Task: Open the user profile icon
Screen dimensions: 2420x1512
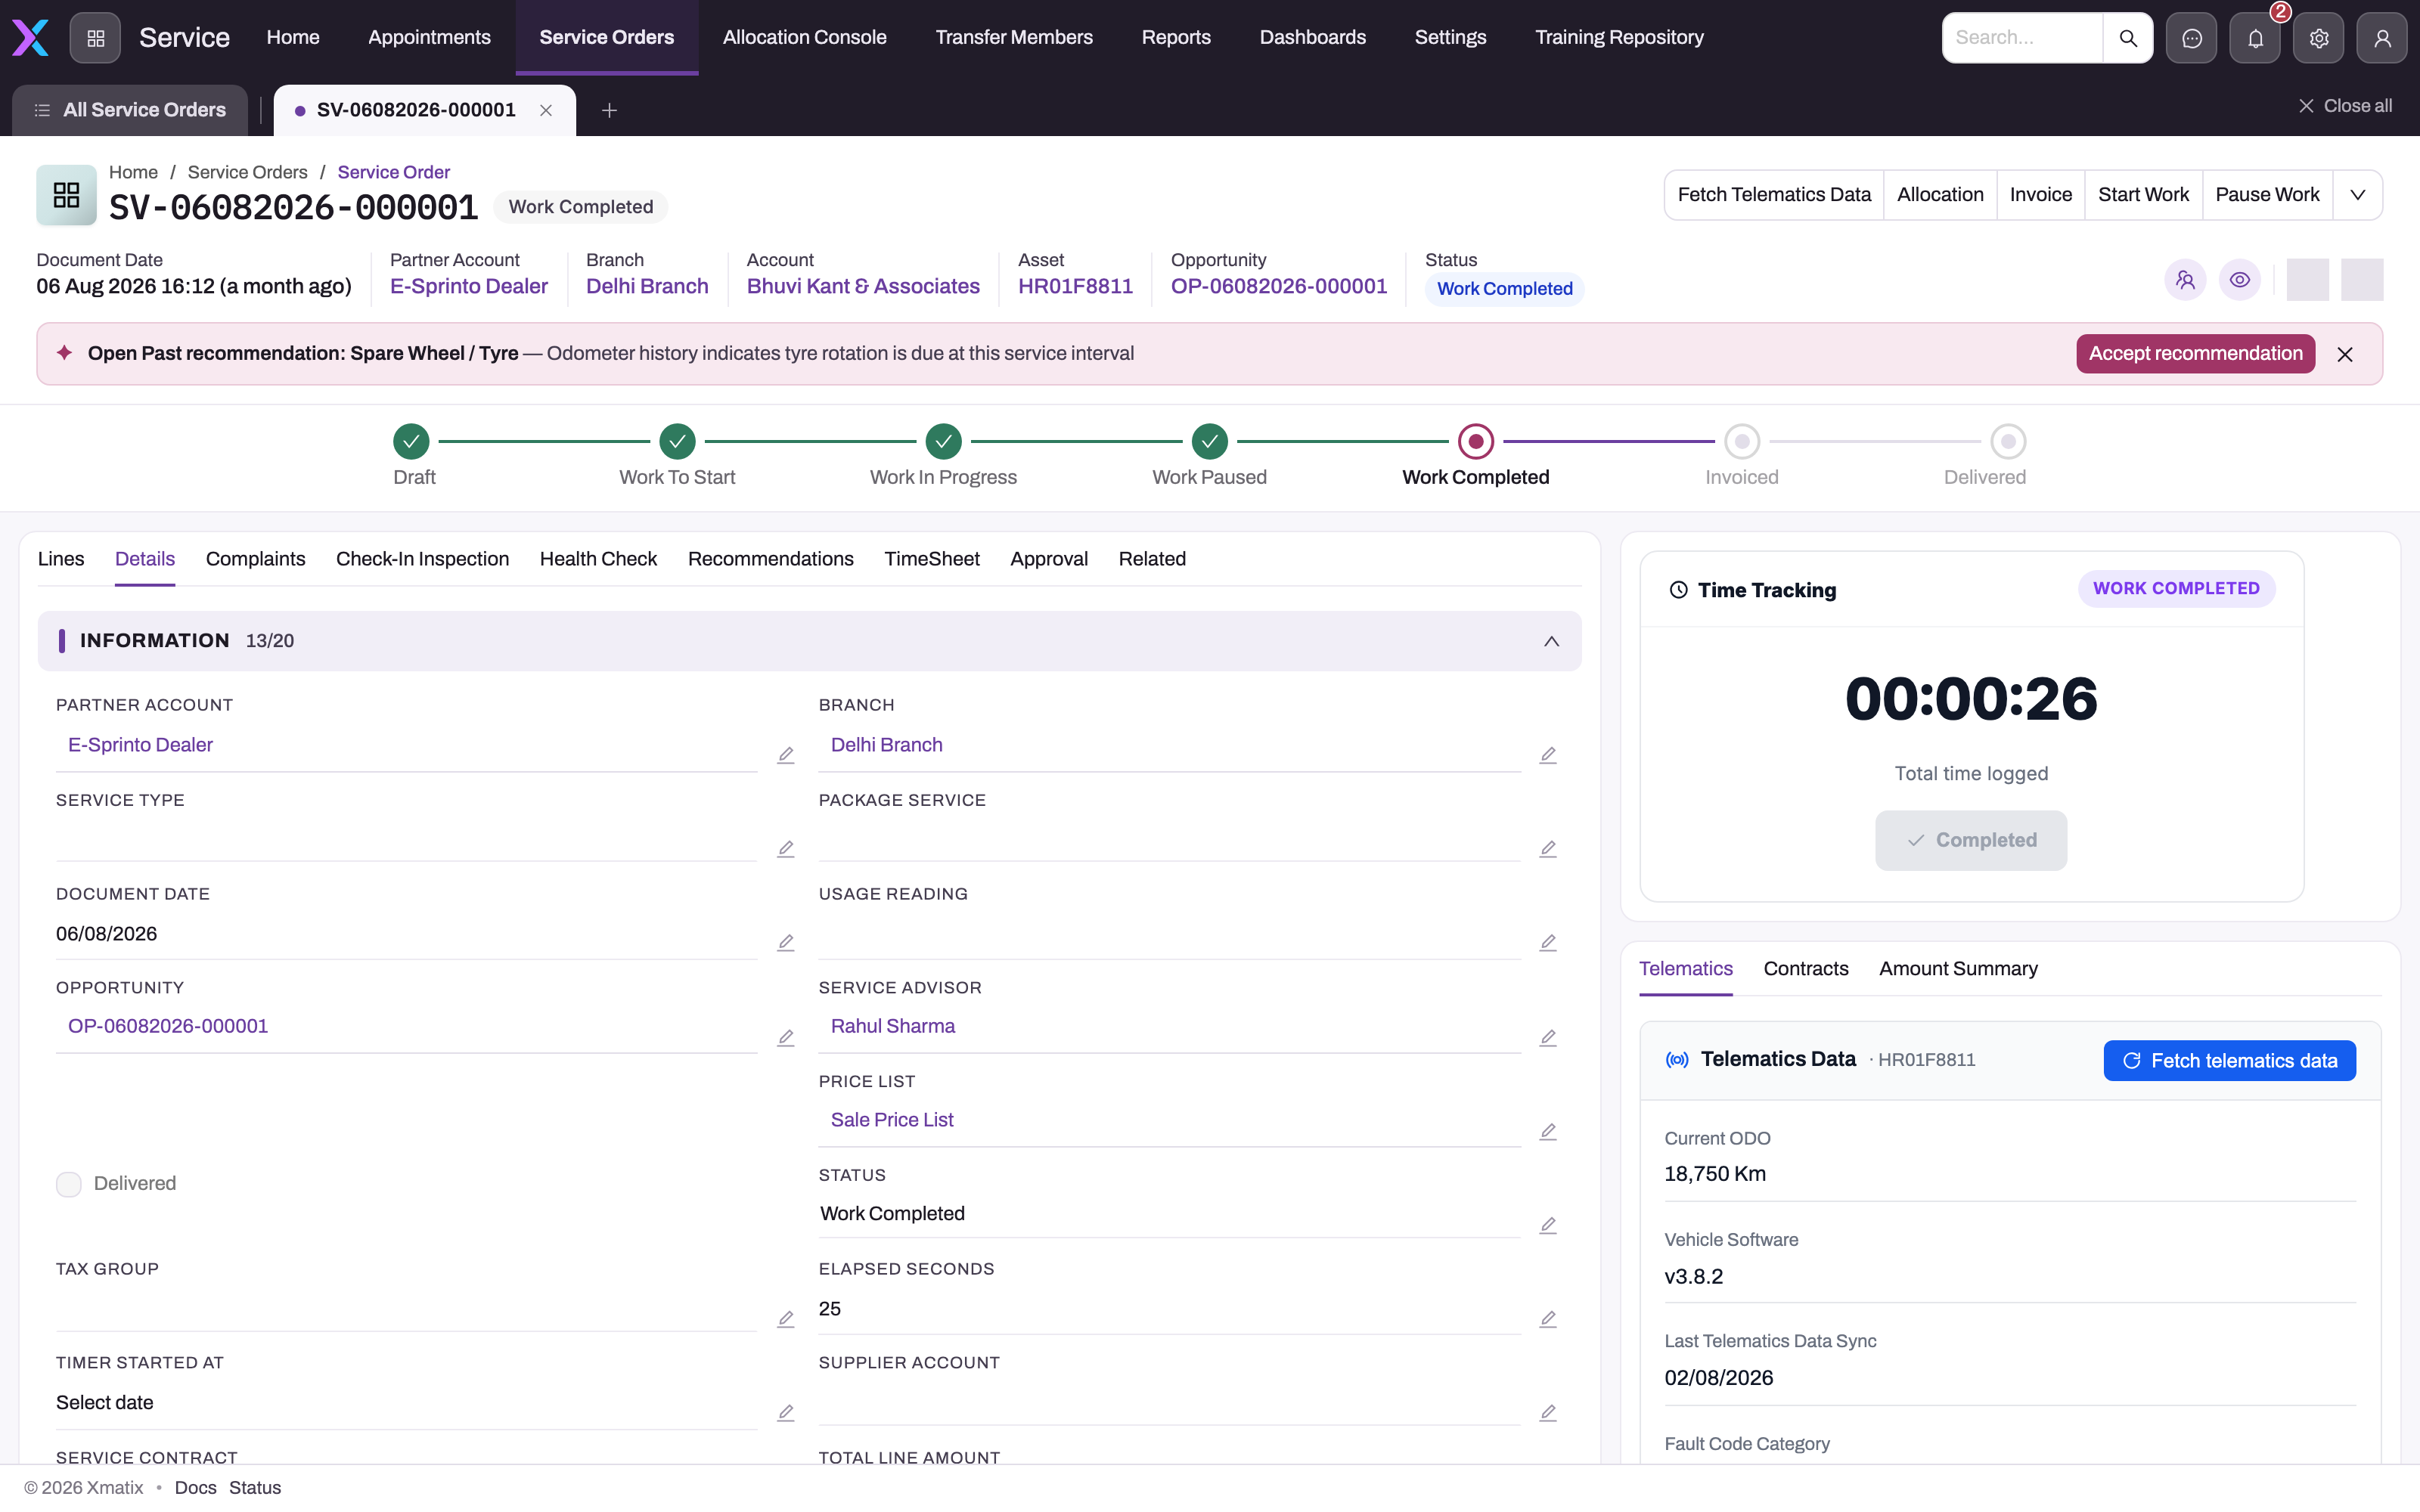Action: click(x=2382, y=38)
